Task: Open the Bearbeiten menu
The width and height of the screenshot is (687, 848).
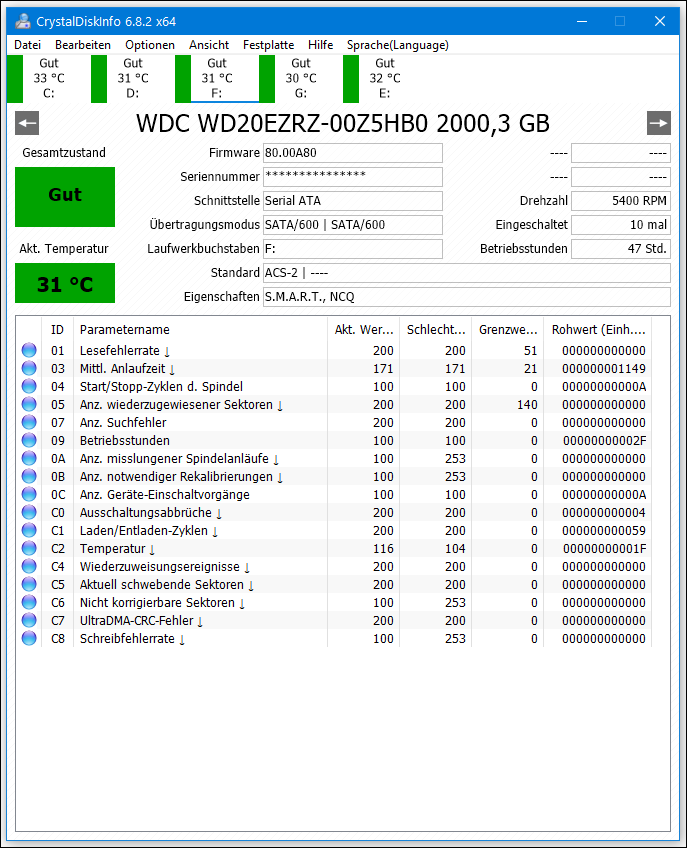Action: (83, 45)
